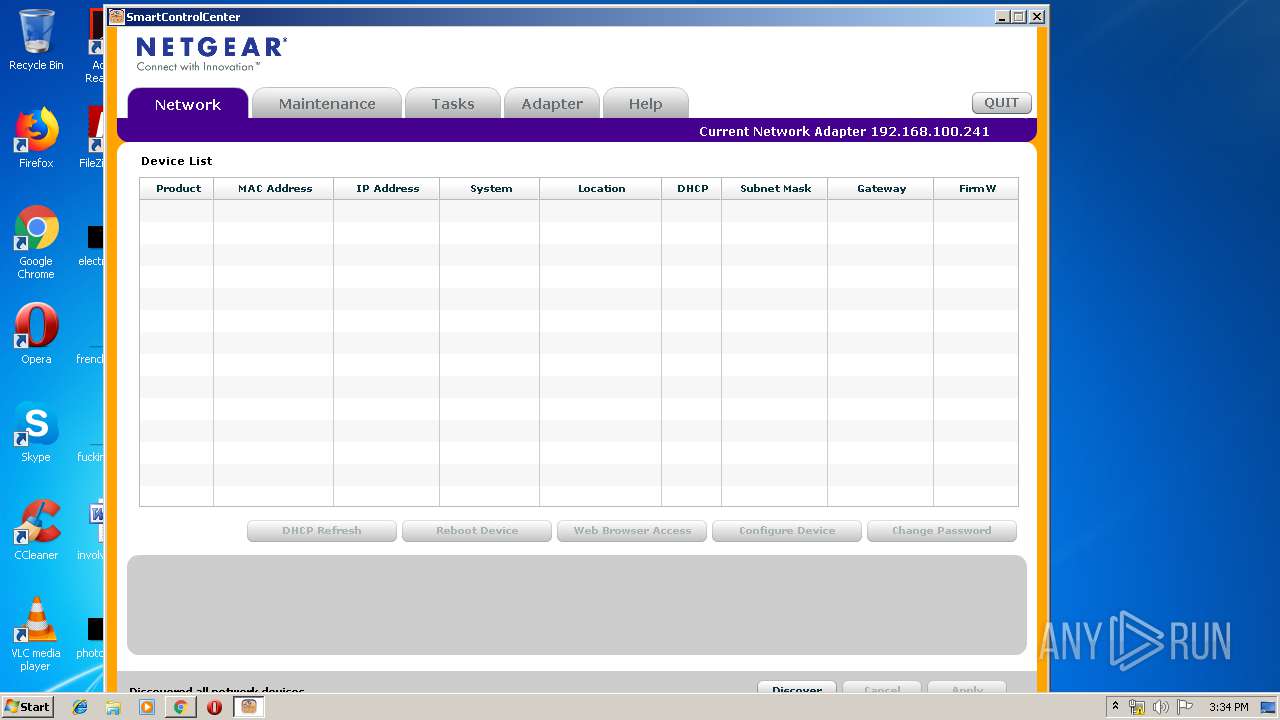The width and height of the screenshot is (1280, 720).
Task: Click the taskbar clock showing 3:34 PM
Action: click(x=1228, y=707)
